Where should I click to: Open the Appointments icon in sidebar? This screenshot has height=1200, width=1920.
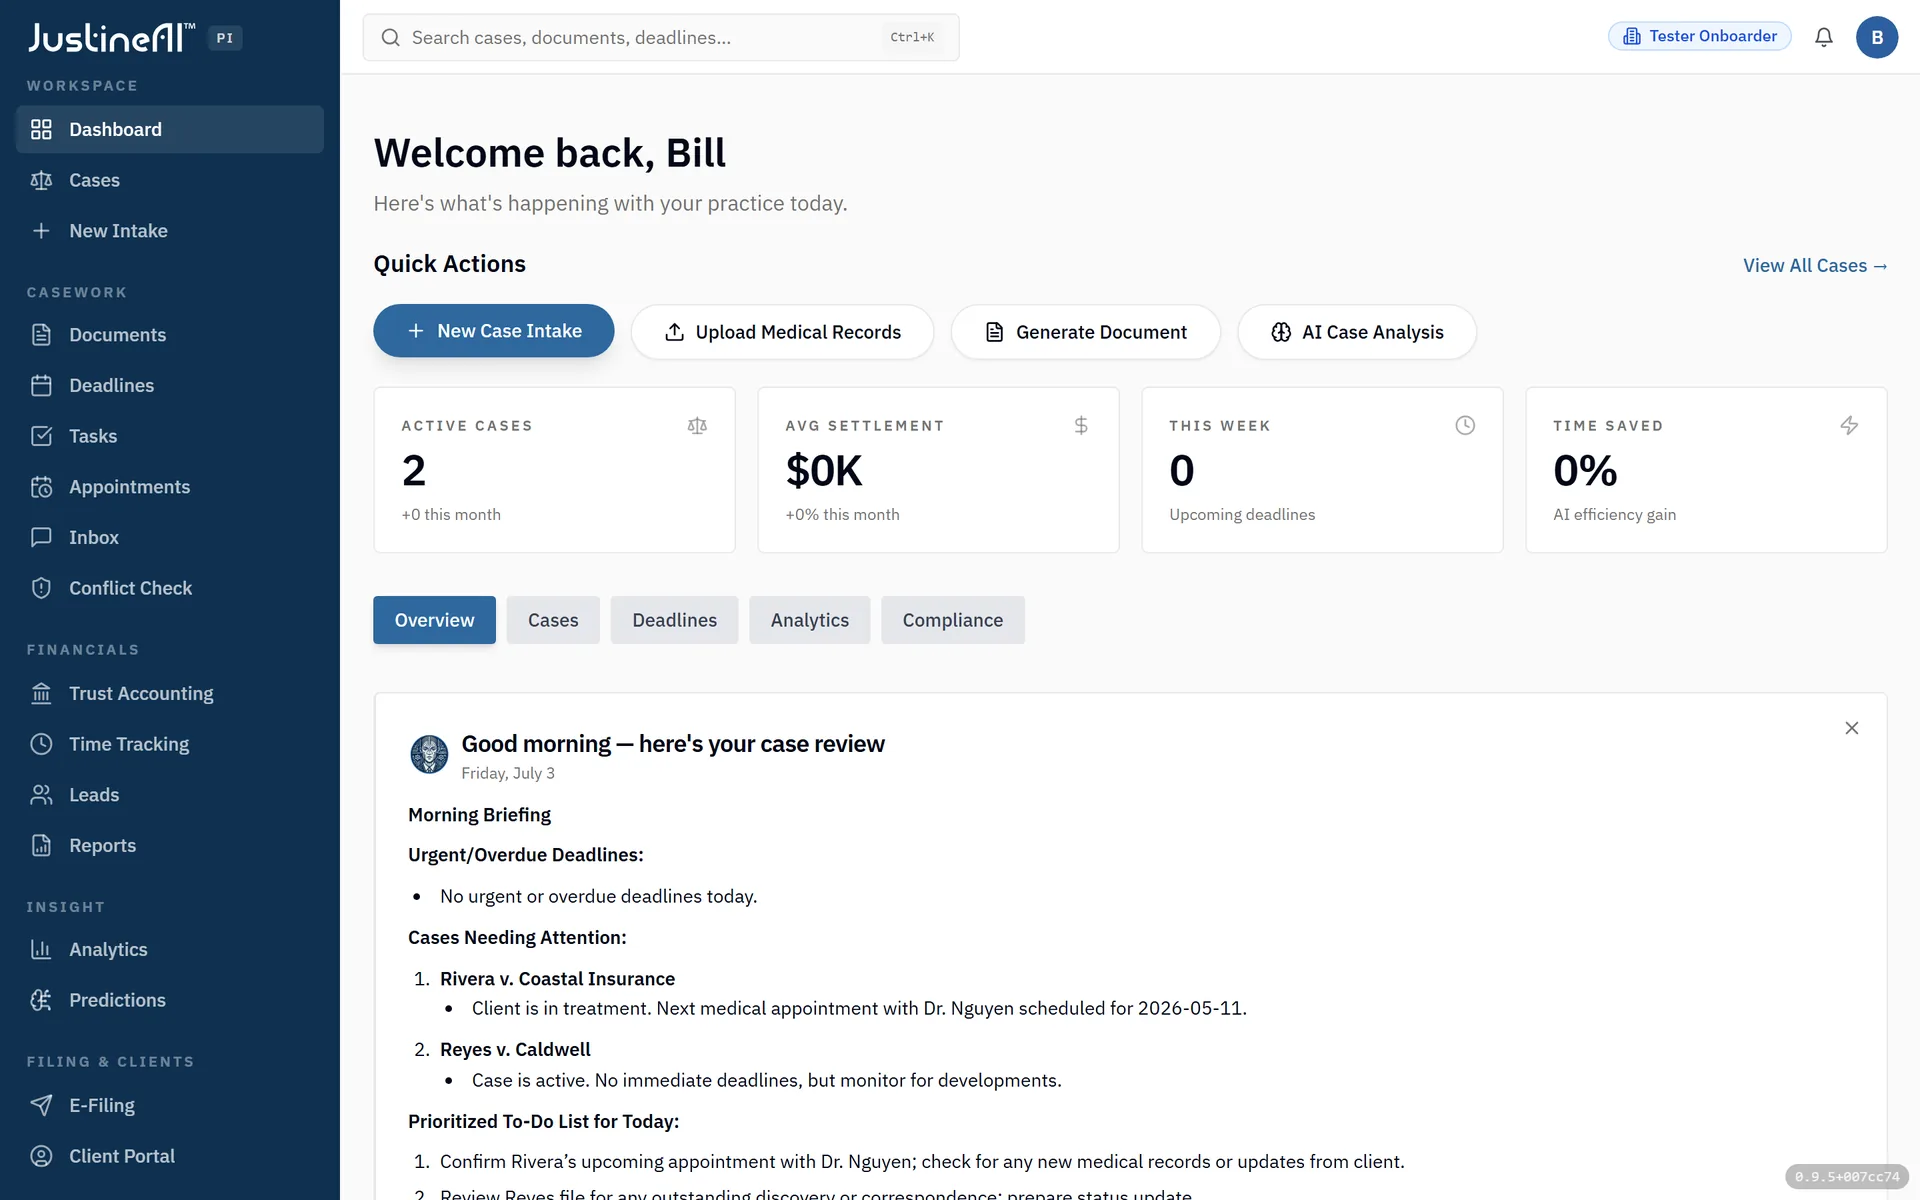point(41,487)
